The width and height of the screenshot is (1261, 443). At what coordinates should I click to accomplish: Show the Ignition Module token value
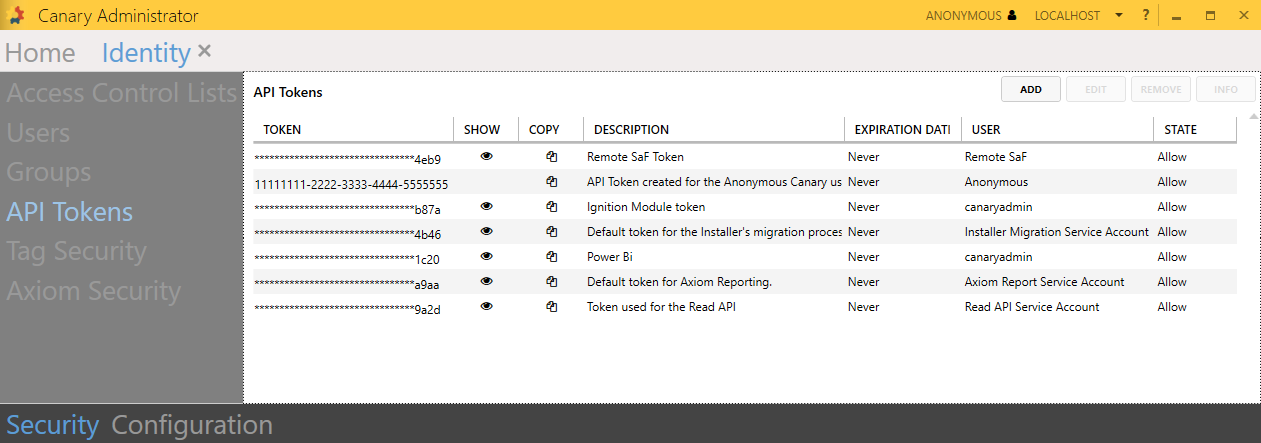[x=487, y=207]
